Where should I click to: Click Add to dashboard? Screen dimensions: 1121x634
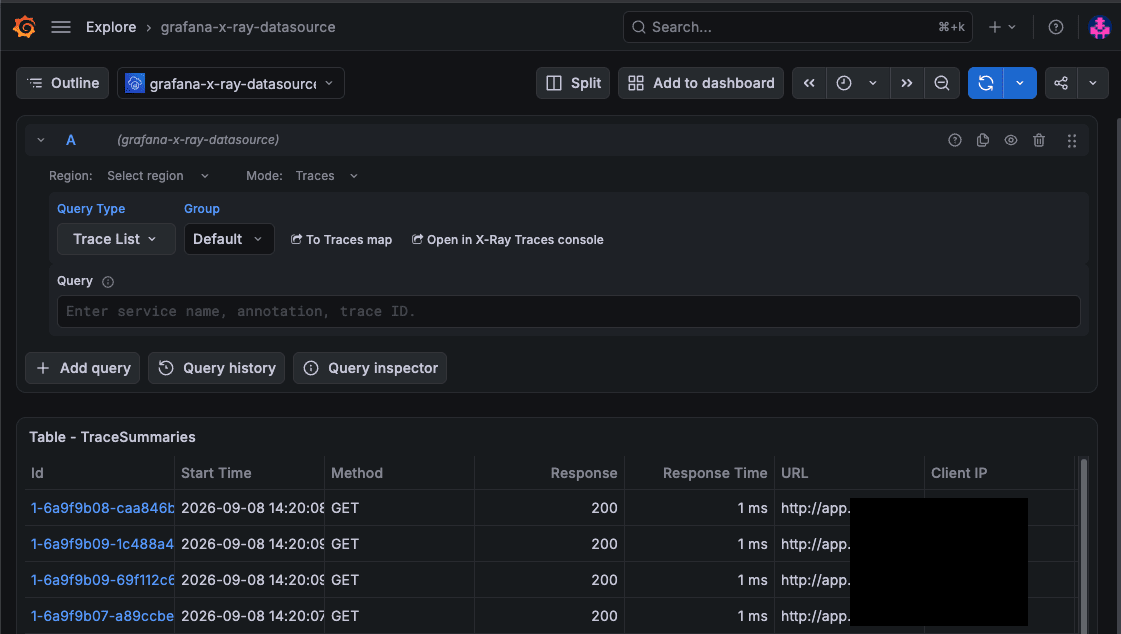[x=701, y=83]
